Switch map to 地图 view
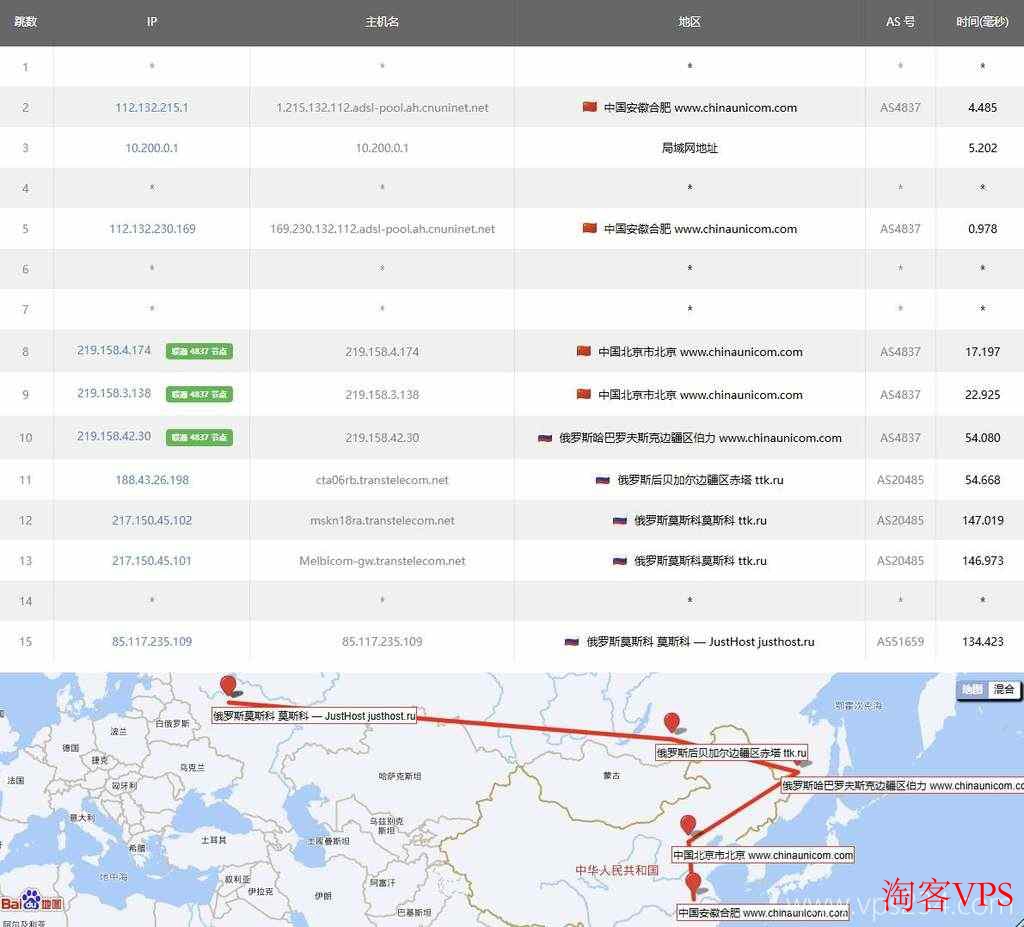Image resolution: width=1024 pixels, height=927 pixels. [972, 690]
